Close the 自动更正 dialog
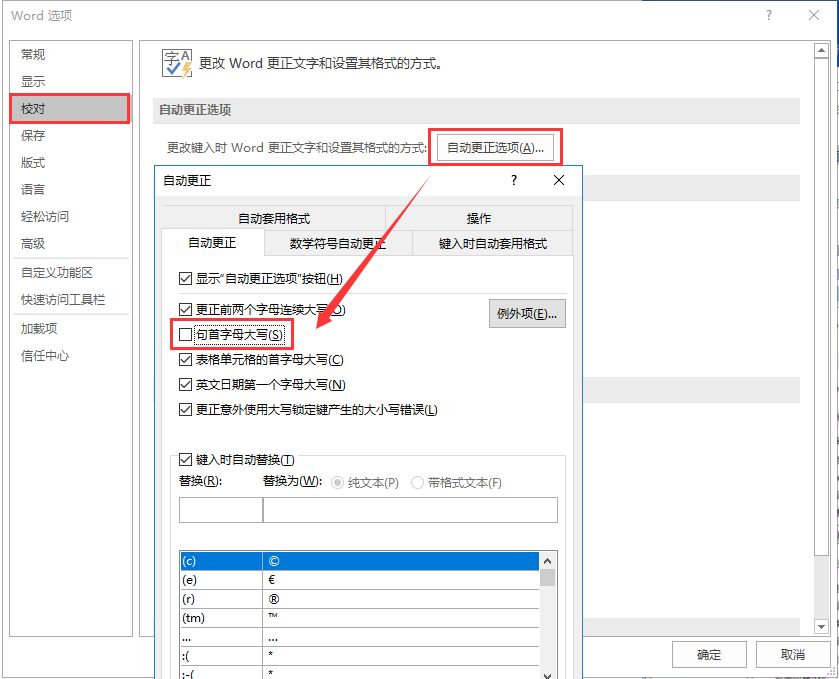This screenshot has height=679, width=839. pyautogui.click(x=559, y=180)
